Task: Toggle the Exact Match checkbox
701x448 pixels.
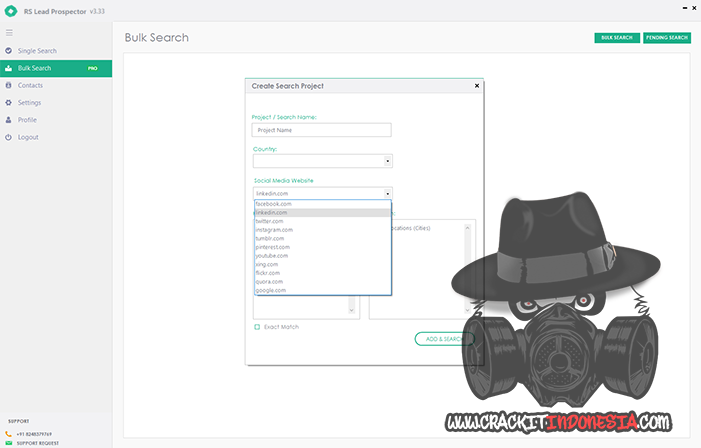Action: (257, 327)
